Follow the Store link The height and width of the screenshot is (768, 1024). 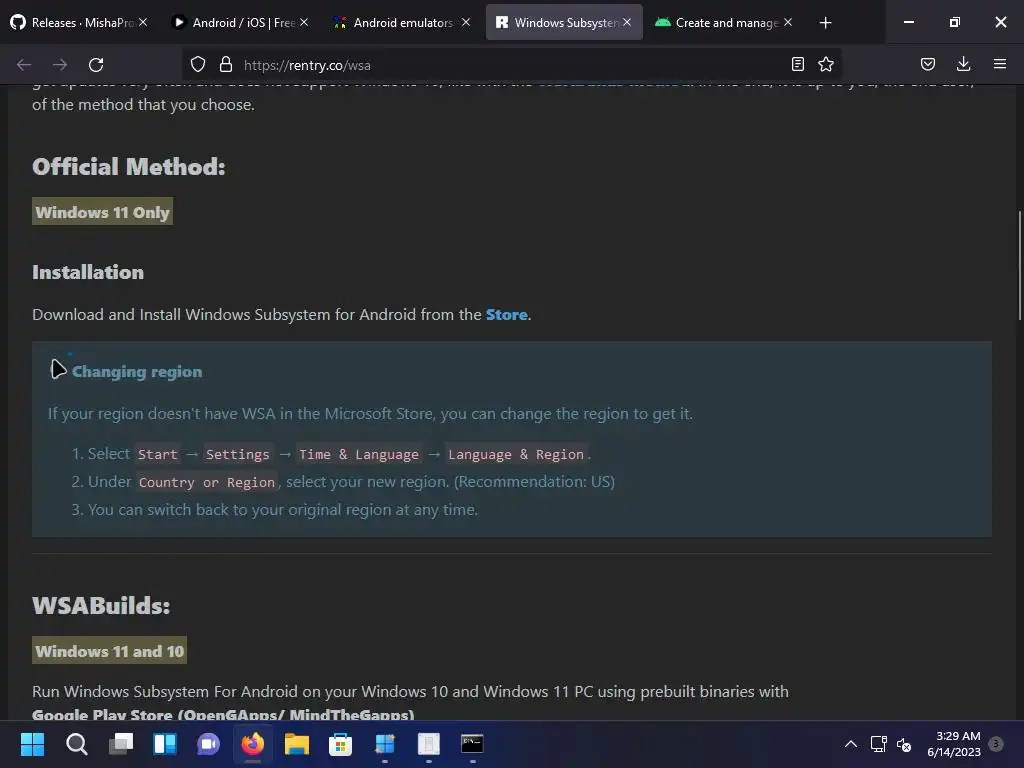point(506,315)
